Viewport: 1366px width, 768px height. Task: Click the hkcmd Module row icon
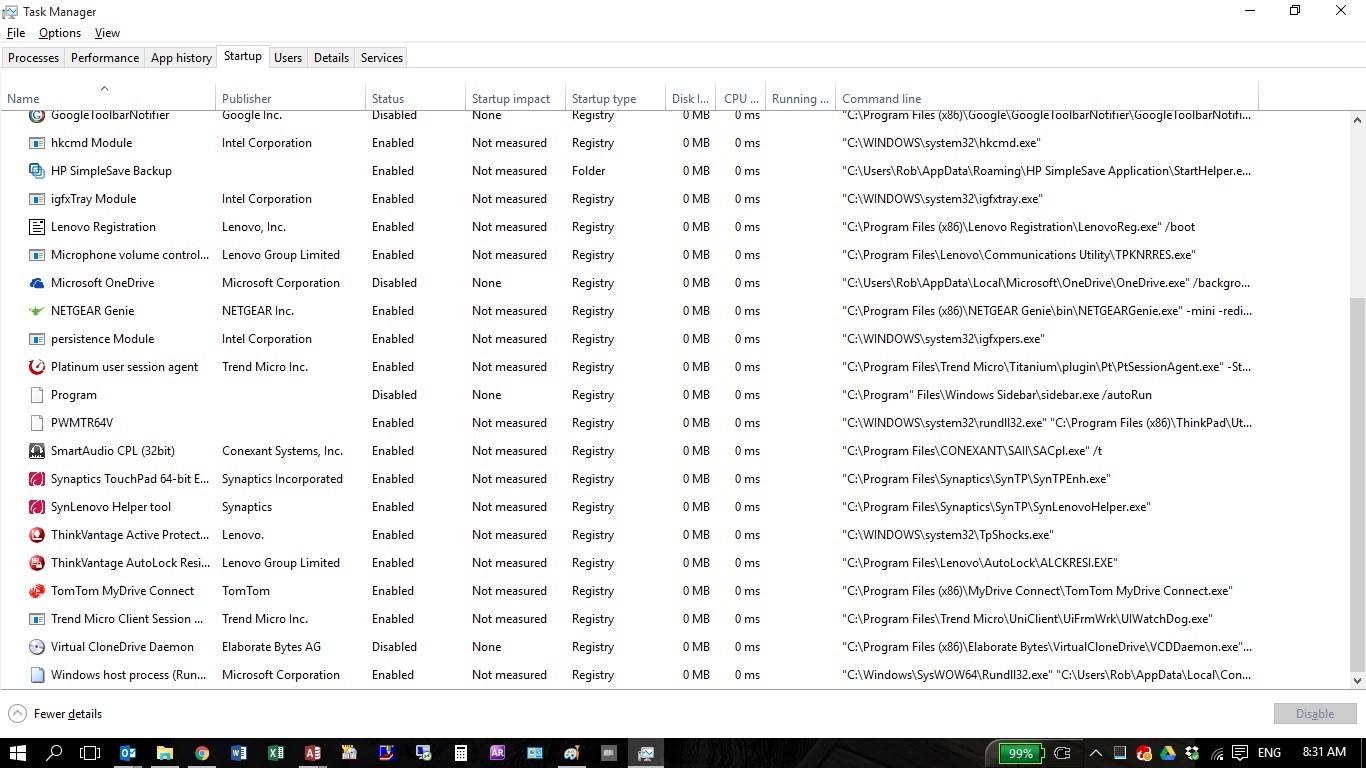click(37, 143)
